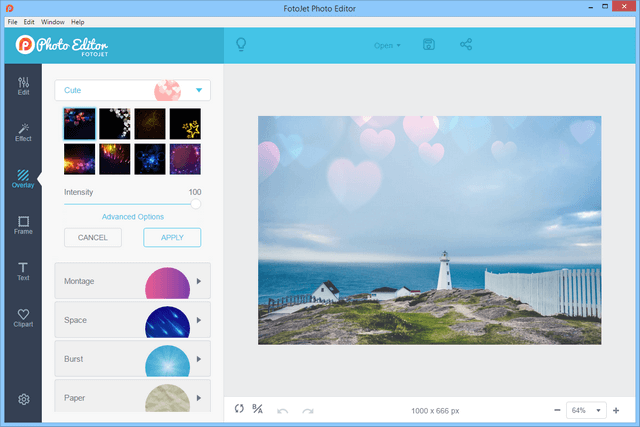The image size is (640, 427).
Task: Select the Effect wand tool
Action: (23, 131)
